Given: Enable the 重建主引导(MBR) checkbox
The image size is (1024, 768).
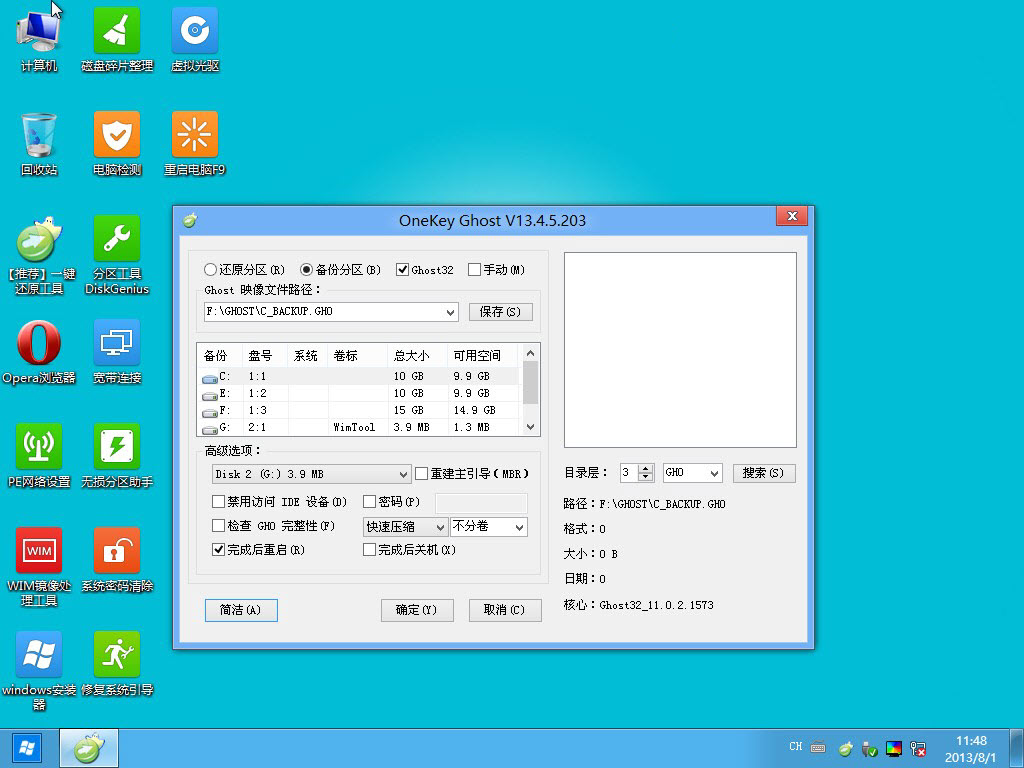Looking at the screenshot, I should pyautogui.click(x=421, y=473).
